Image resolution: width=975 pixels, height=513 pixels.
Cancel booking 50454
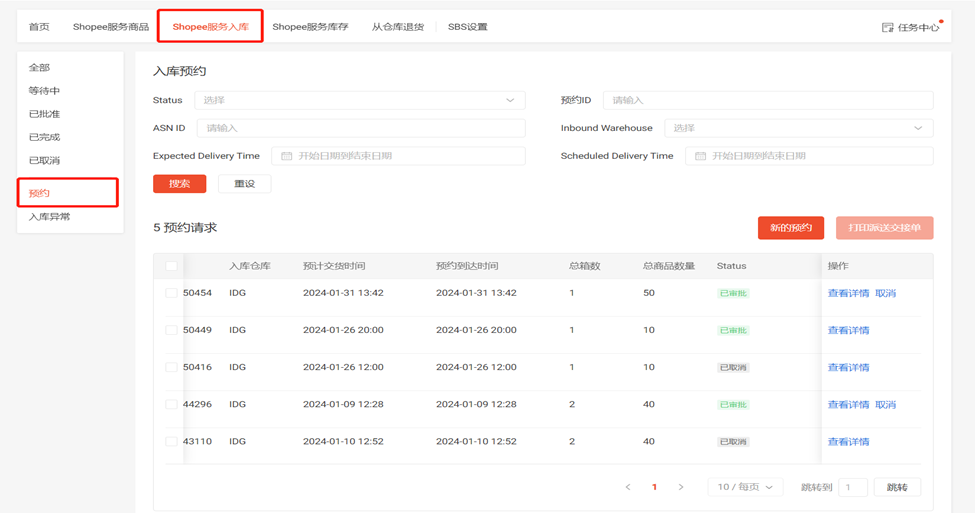885,293
